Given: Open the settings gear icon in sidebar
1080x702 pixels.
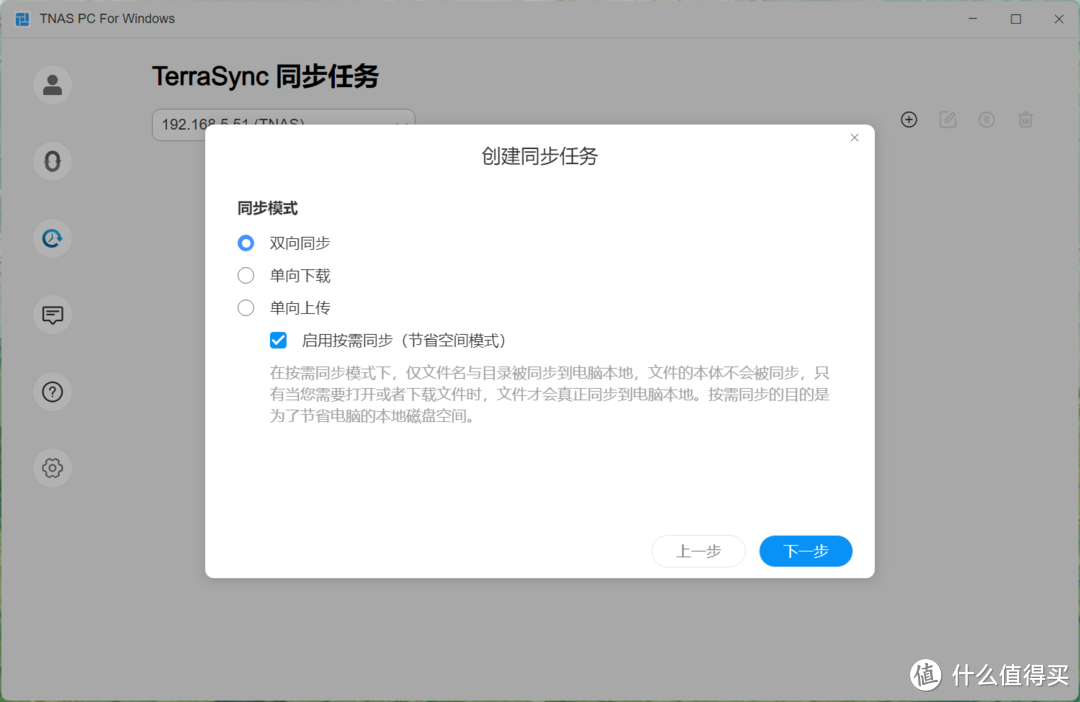Looking at the screenshot, I should click(52, 468).
